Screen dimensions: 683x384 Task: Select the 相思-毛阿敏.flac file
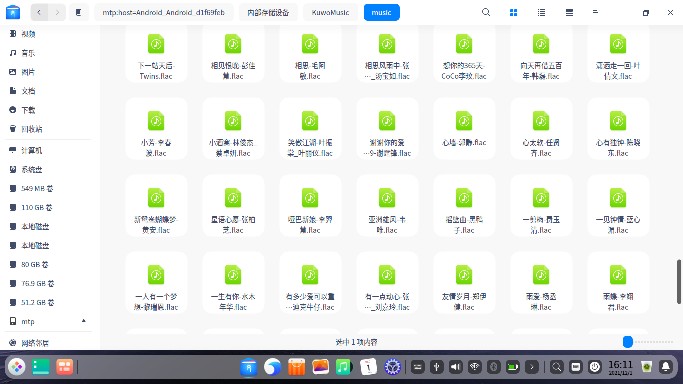pos(310,53)
